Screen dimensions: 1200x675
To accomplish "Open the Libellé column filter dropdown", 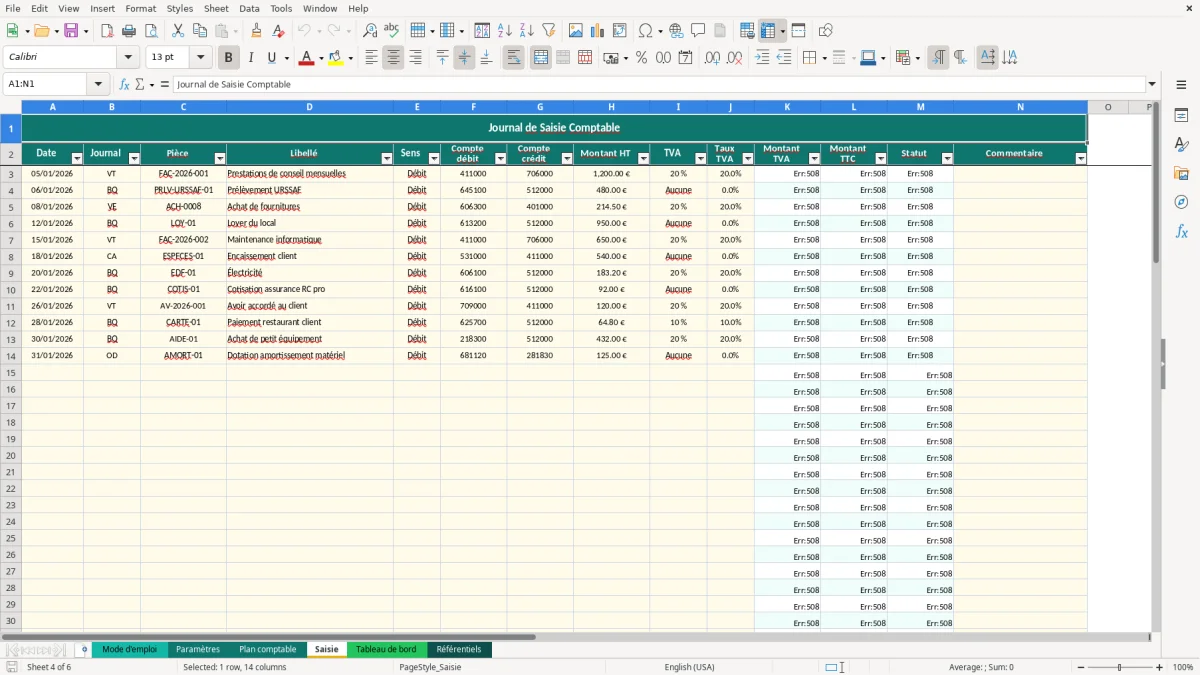I will tap(387, 159).
